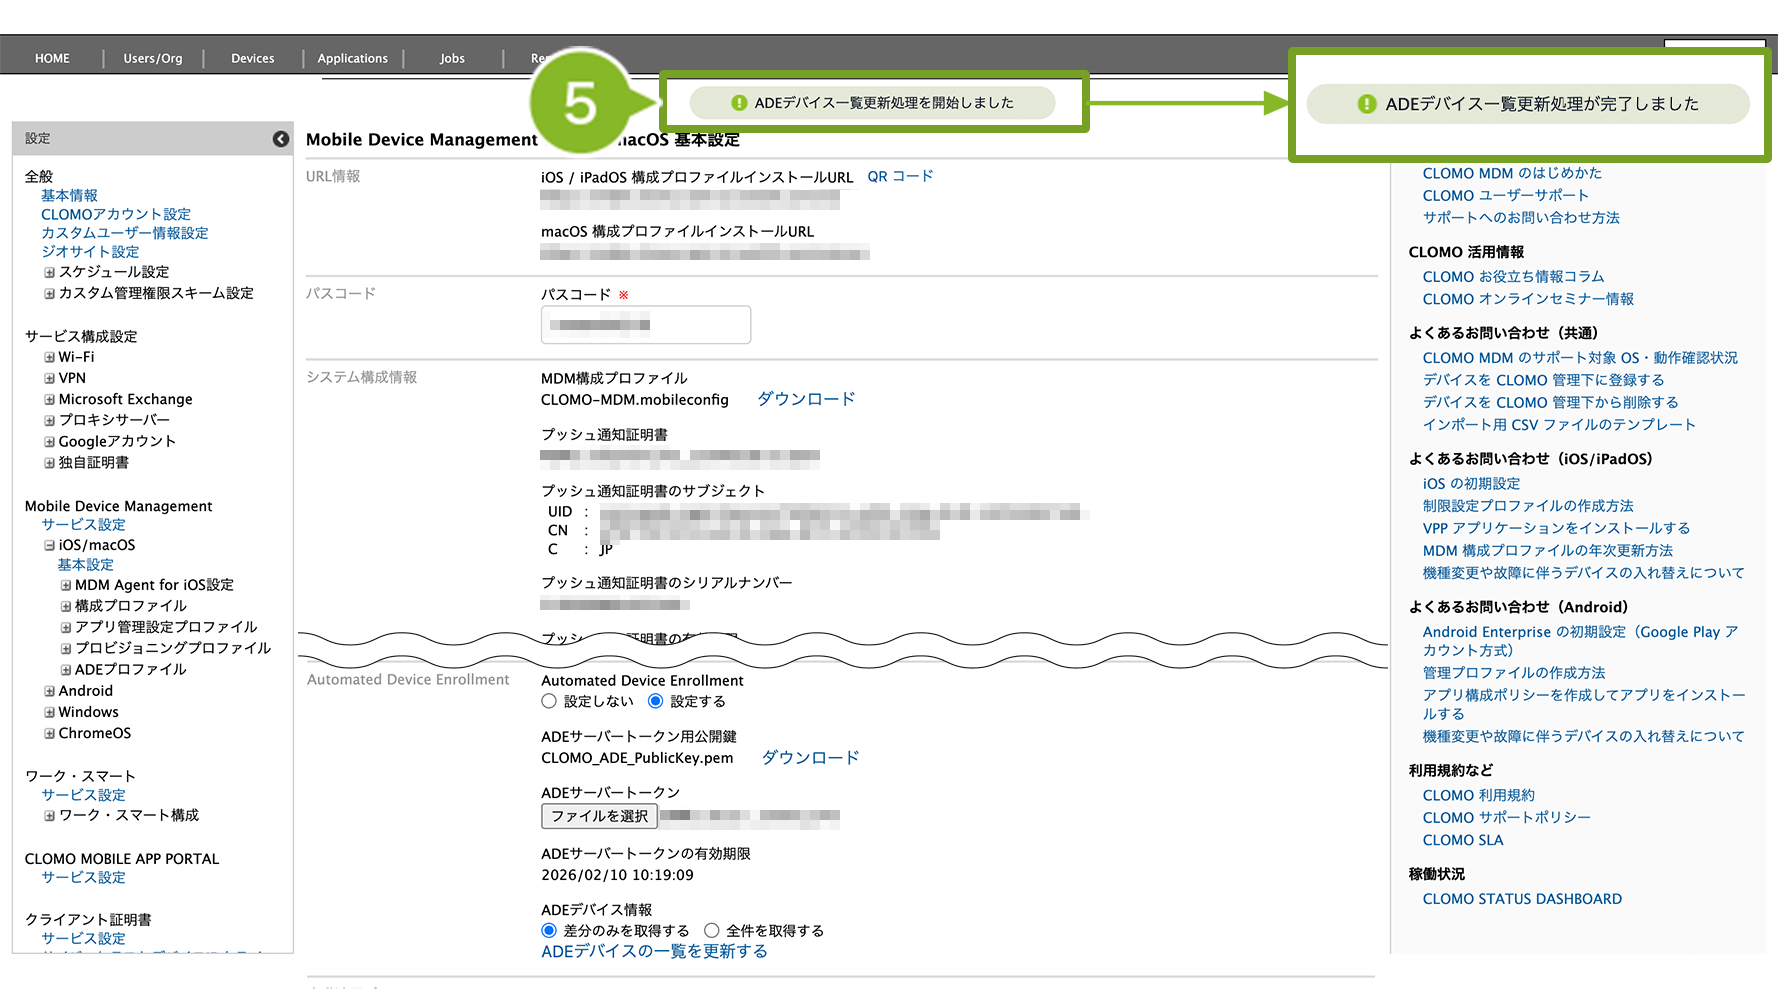Click into the パスコード input field
The height and width of the screenshot is (1000, 1778).
645,325
